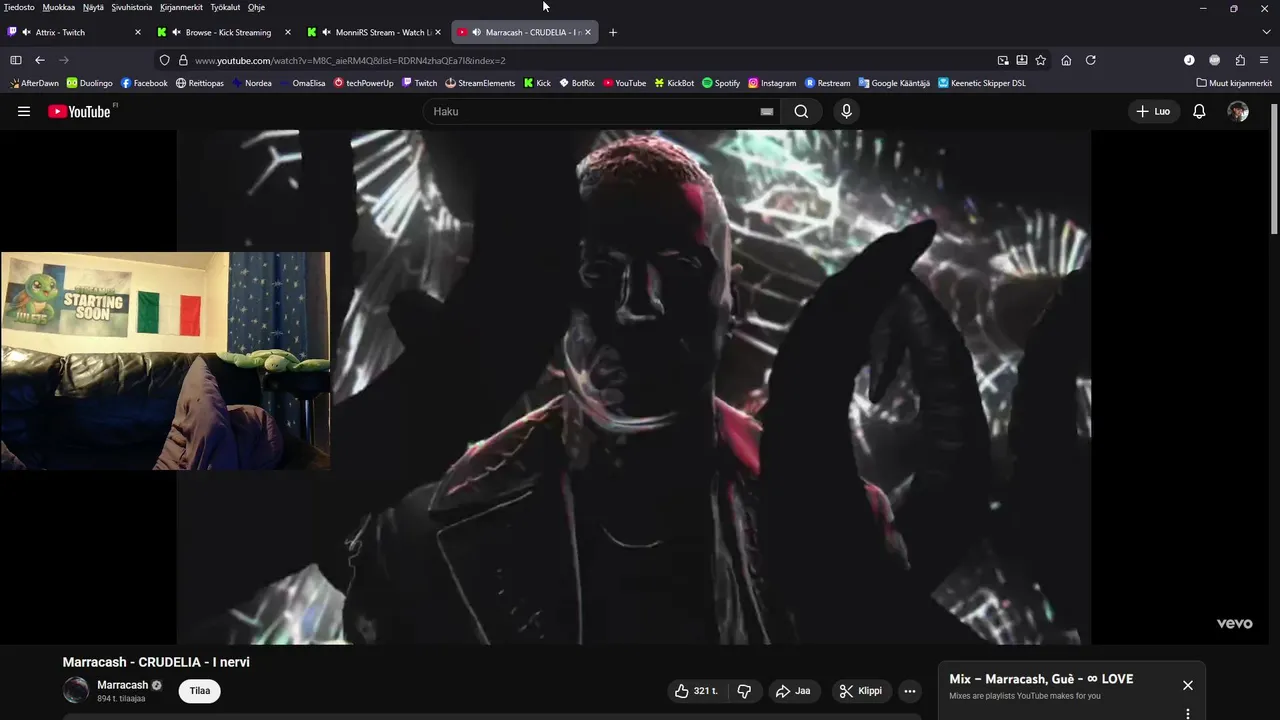Subscribe with the Tilaa button
This screenshot has width=1280, height=720.
[x=200, y=691]
